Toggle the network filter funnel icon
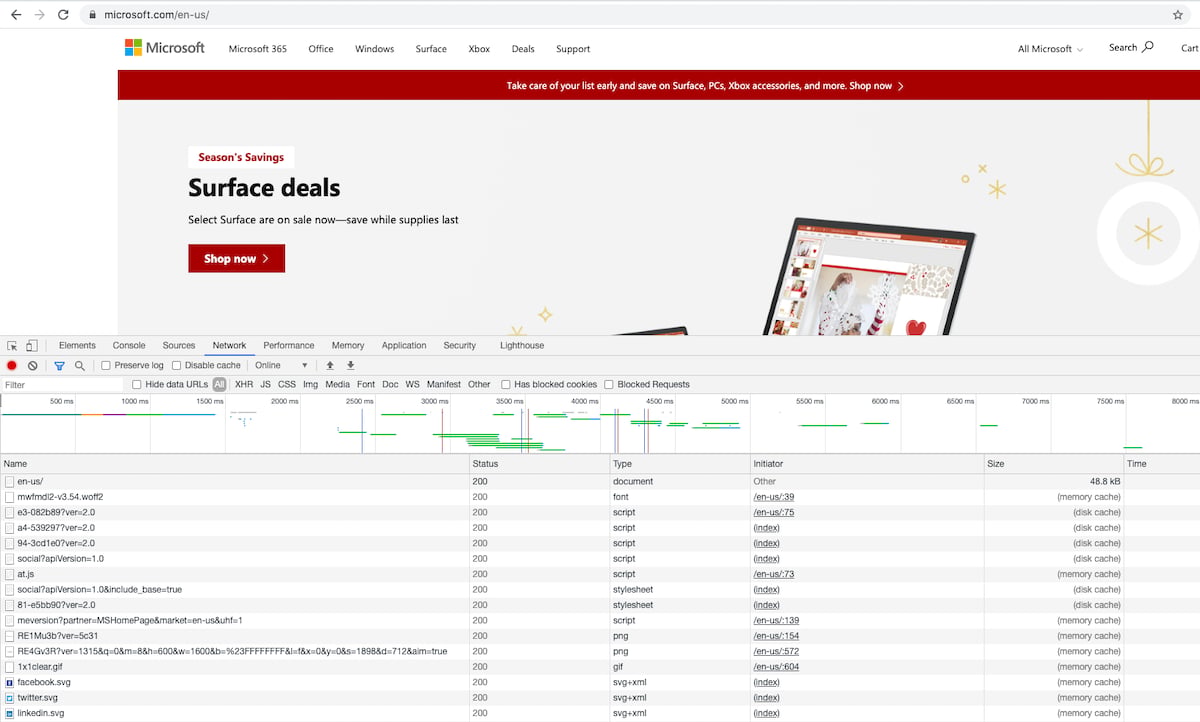The width and height of the screenshot is (1200, 722). pos(59,366)
